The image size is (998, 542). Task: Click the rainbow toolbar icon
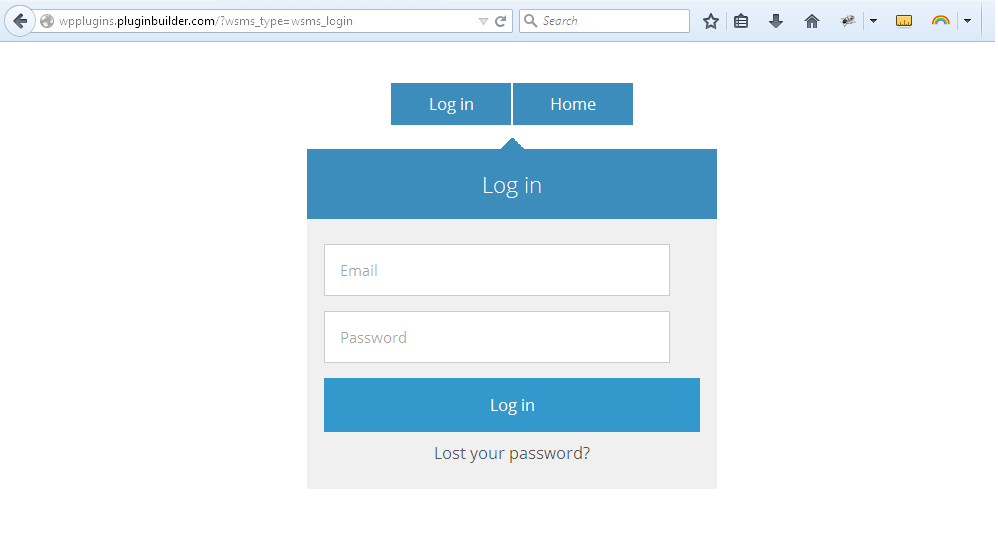(x=940, y=21)
